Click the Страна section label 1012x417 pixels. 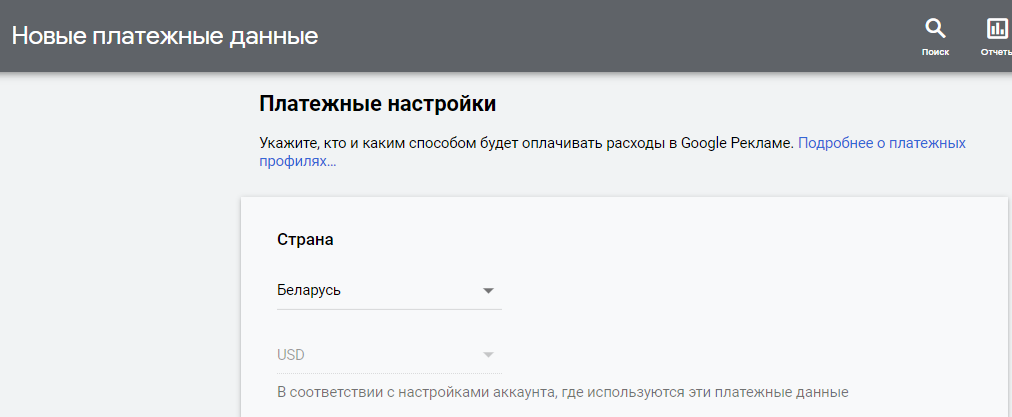tap(305, 240)
